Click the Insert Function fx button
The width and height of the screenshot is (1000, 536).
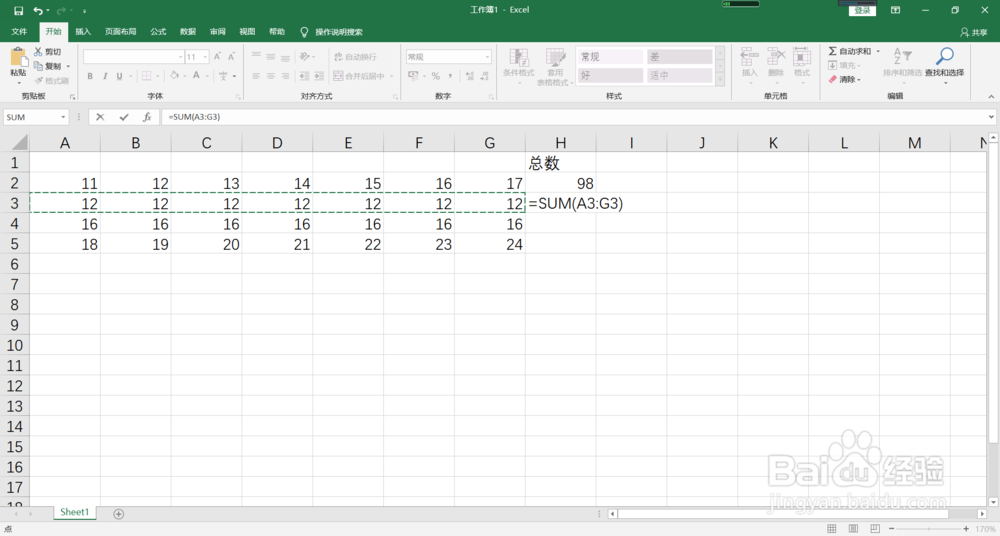click(147, 117)
